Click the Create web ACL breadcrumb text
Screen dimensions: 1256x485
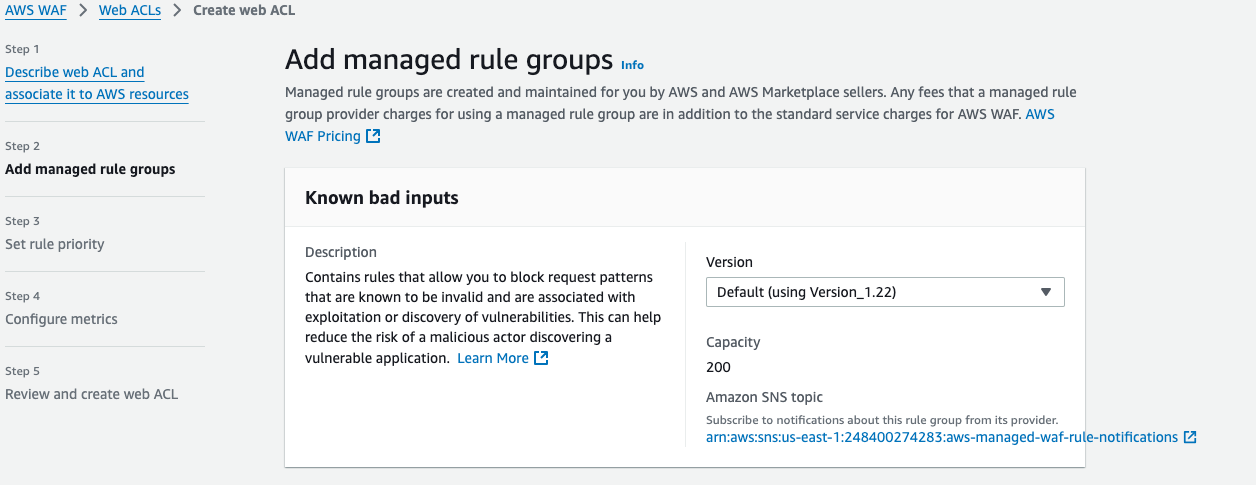244,11
